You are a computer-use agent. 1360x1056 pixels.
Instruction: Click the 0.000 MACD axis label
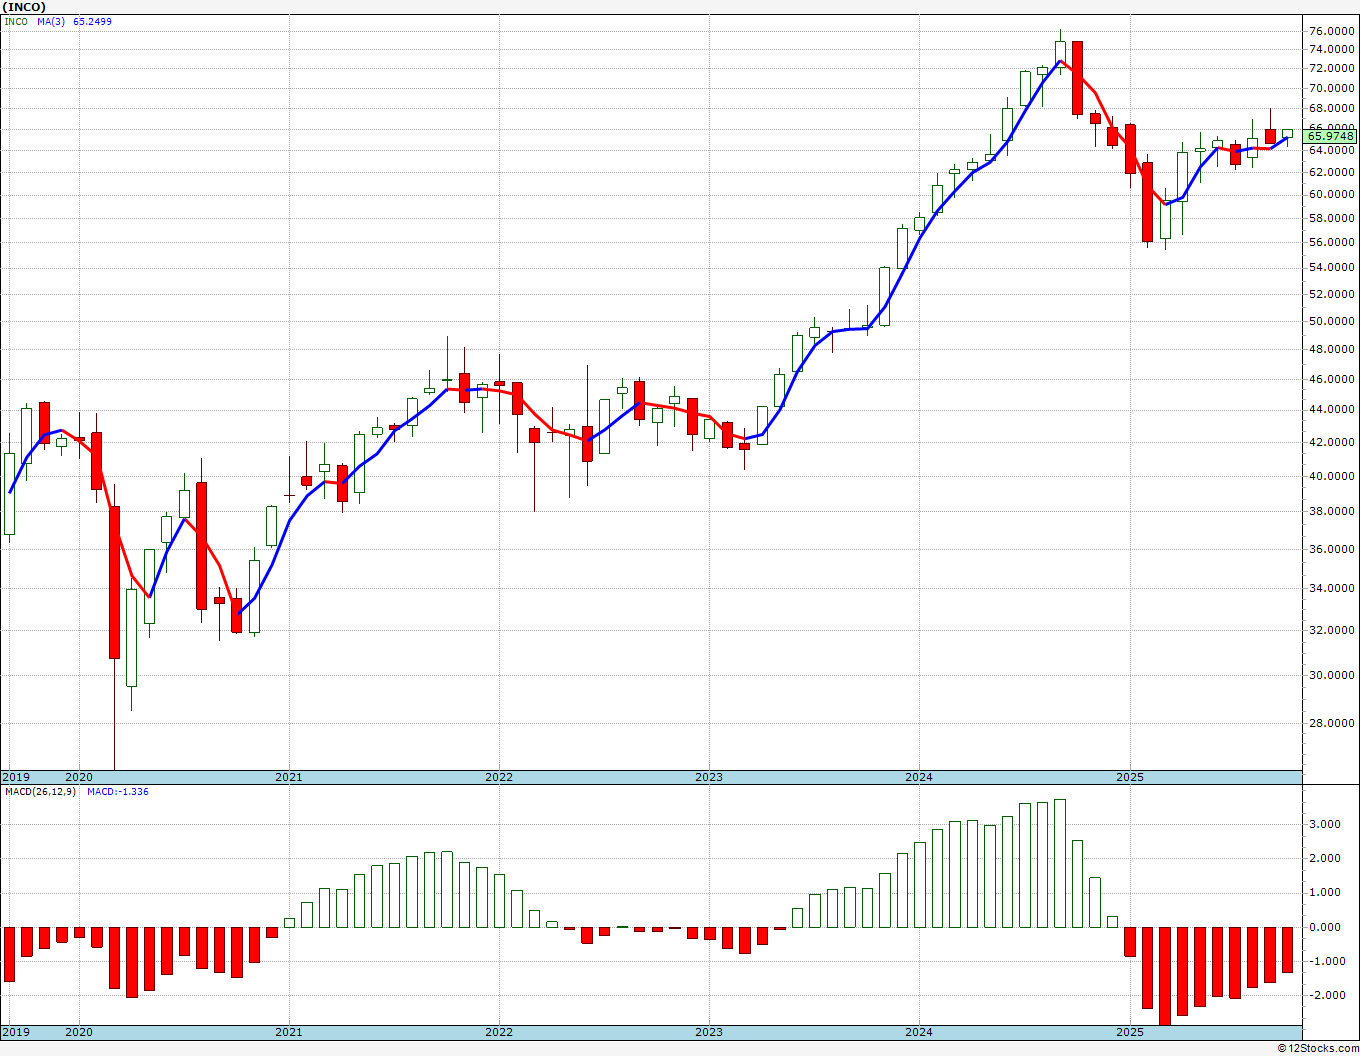1326,927
